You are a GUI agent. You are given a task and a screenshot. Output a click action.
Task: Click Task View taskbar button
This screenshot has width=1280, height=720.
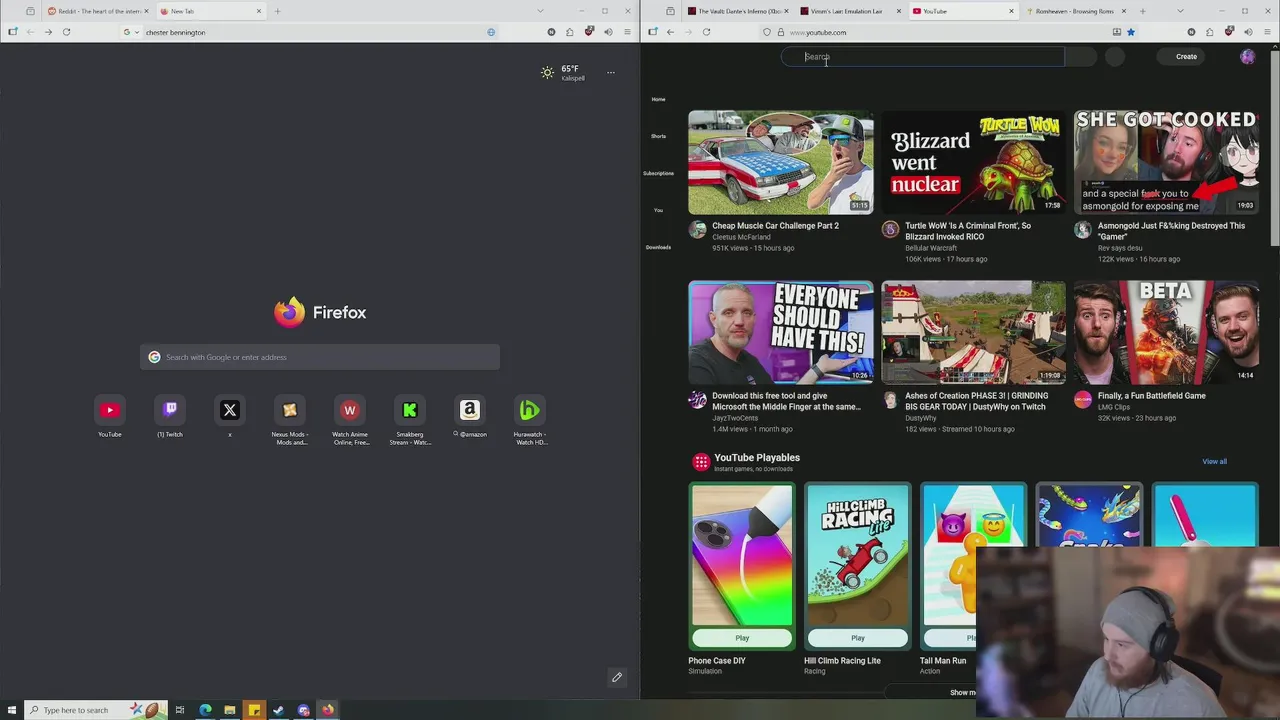point(180,710)
